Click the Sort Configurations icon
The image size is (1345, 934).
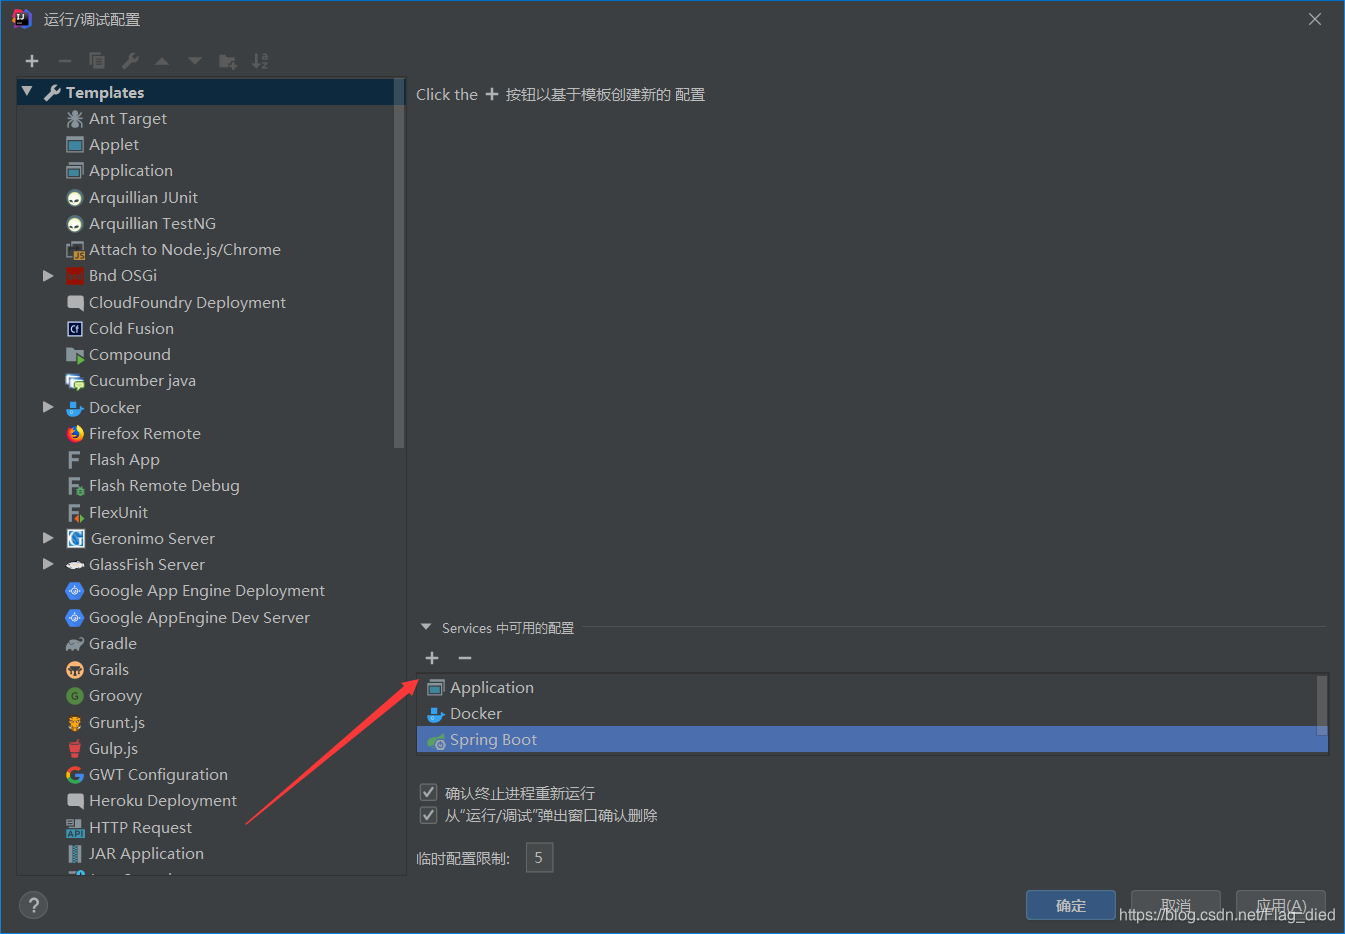click(260, 61)
